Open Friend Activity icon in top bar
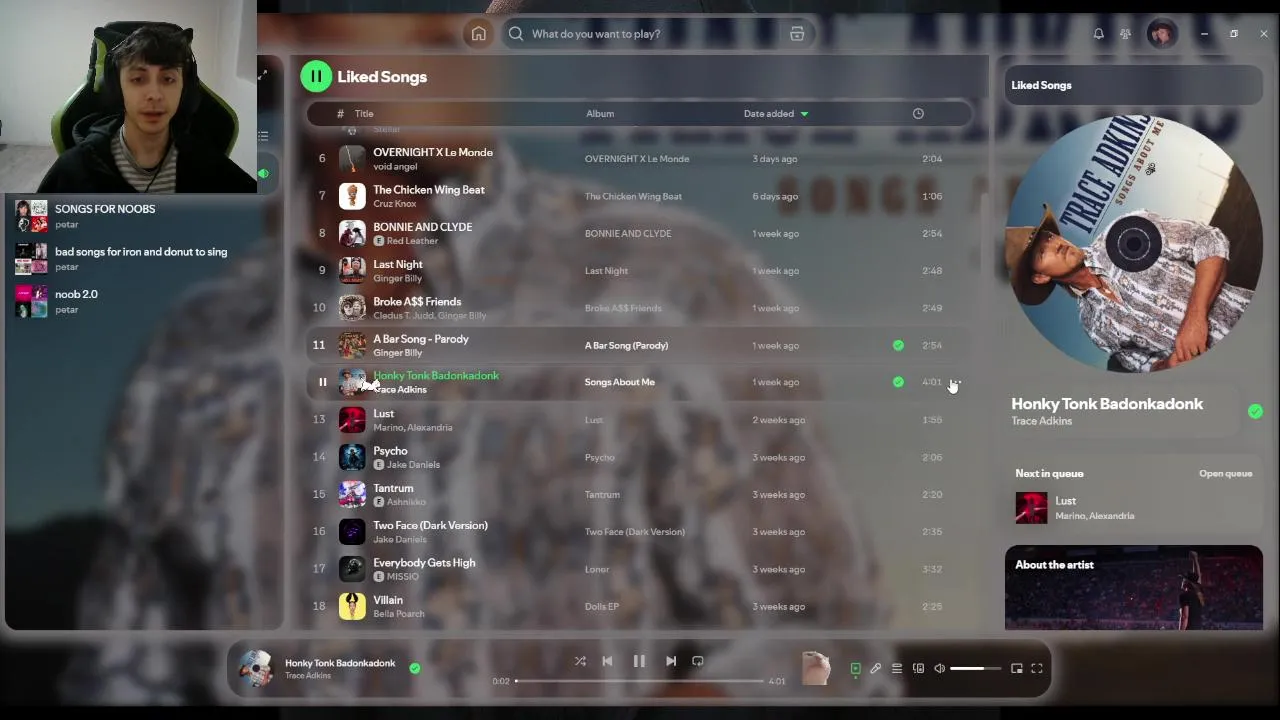Screen dimensions: 1280x720 click(x=1125, y=34)
